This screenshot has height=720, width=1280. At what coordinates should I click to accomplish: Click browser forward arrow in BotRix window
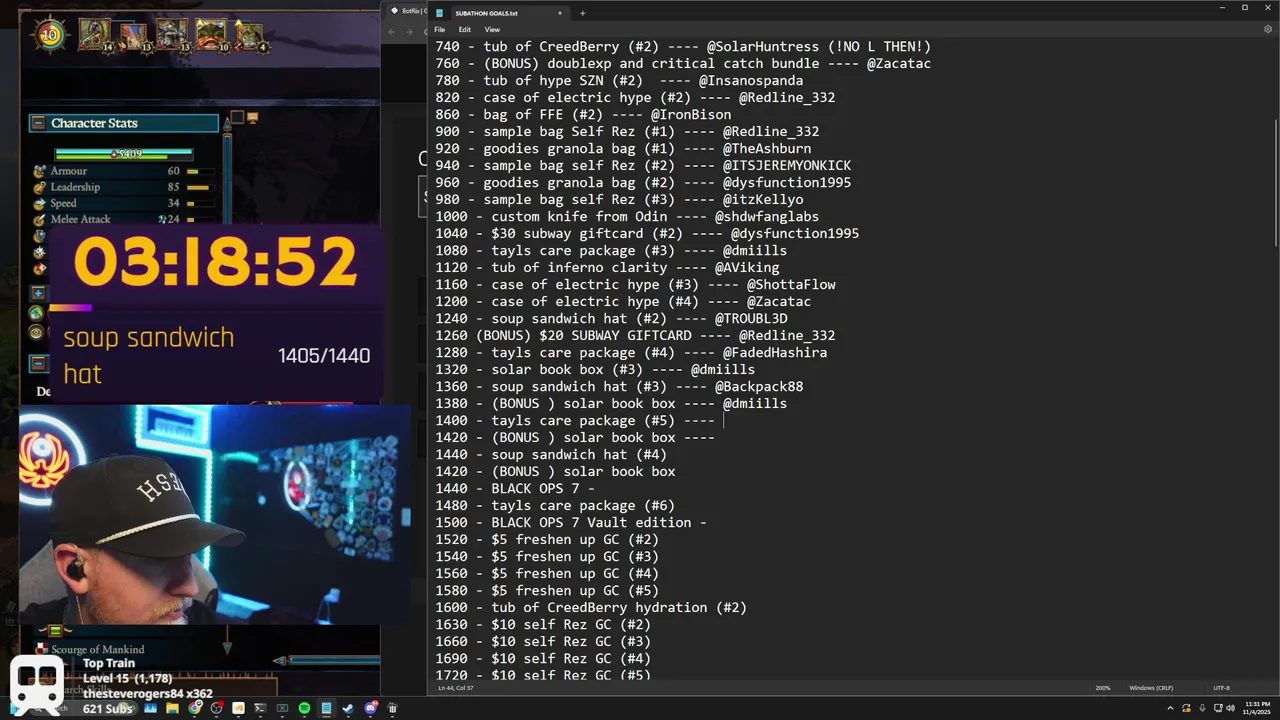click(410, 31)
